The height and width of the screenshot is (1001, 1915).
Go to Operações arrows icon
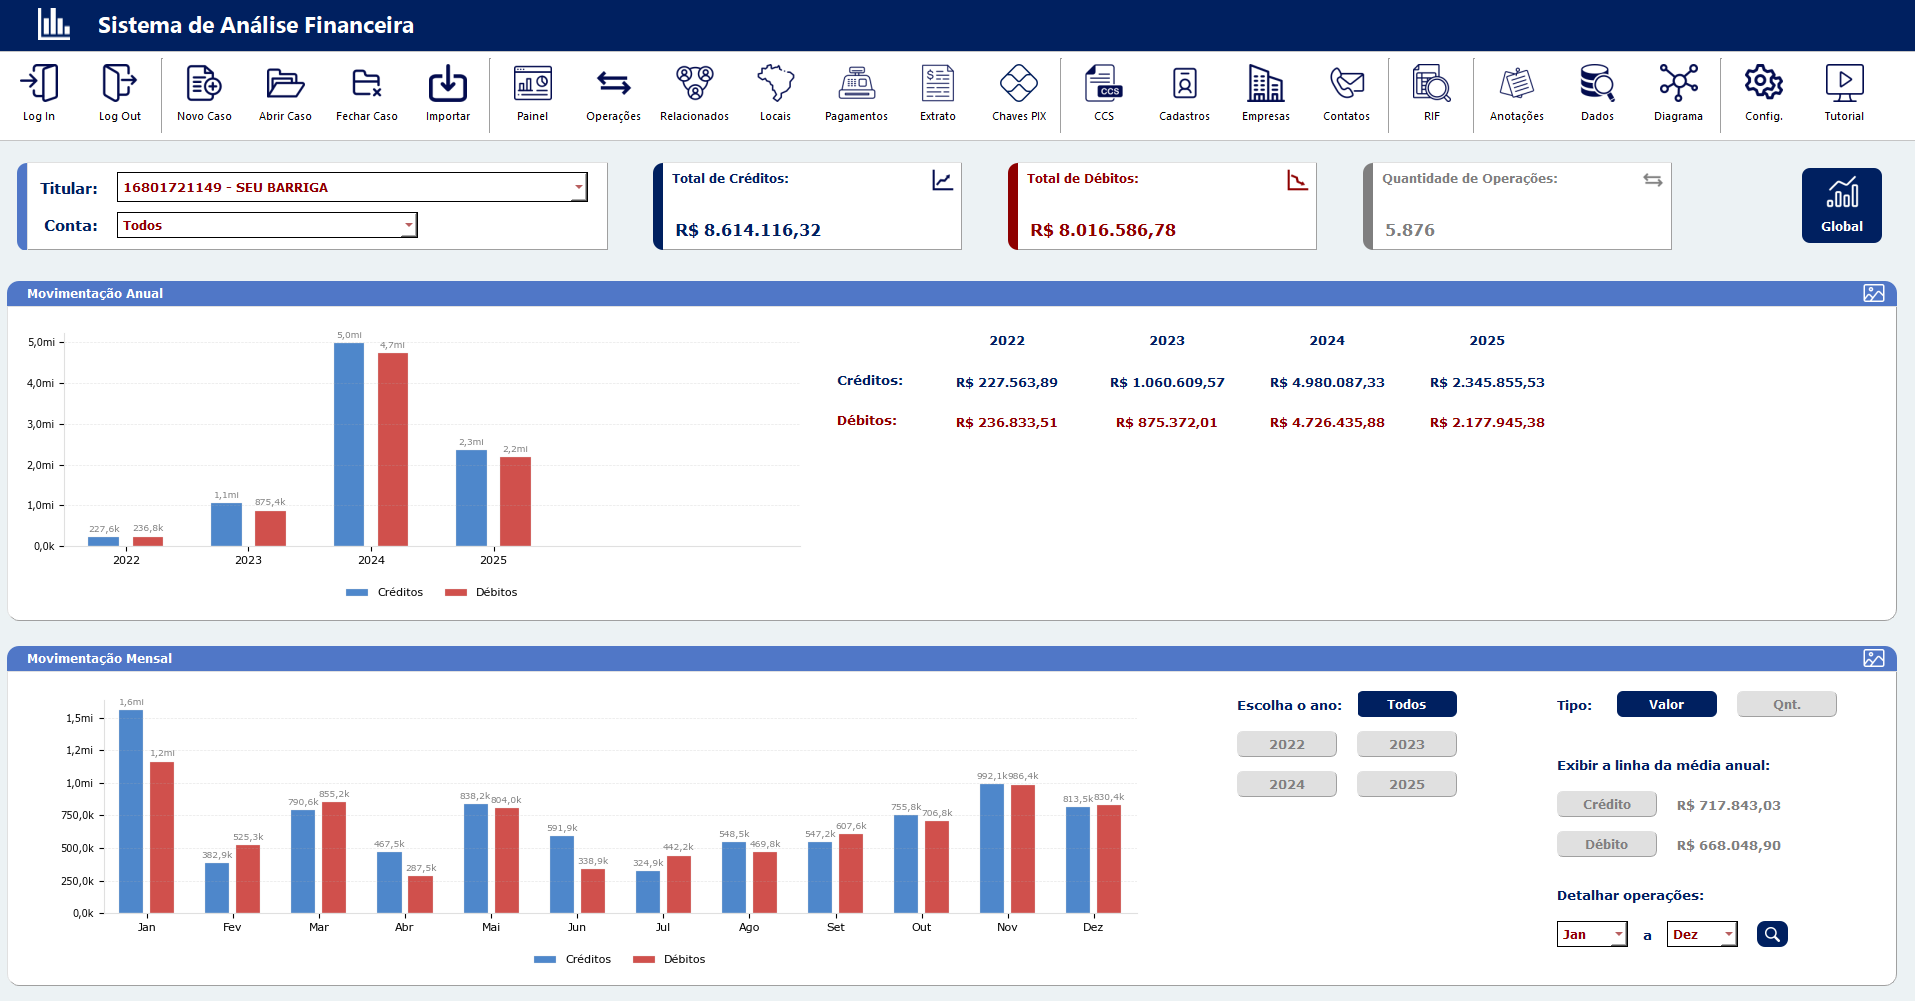613,84
